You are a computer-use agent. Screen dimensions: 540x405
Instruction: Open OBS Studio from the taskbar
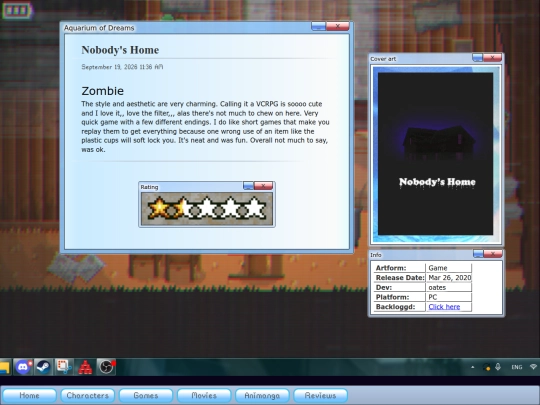pos(106,367)
